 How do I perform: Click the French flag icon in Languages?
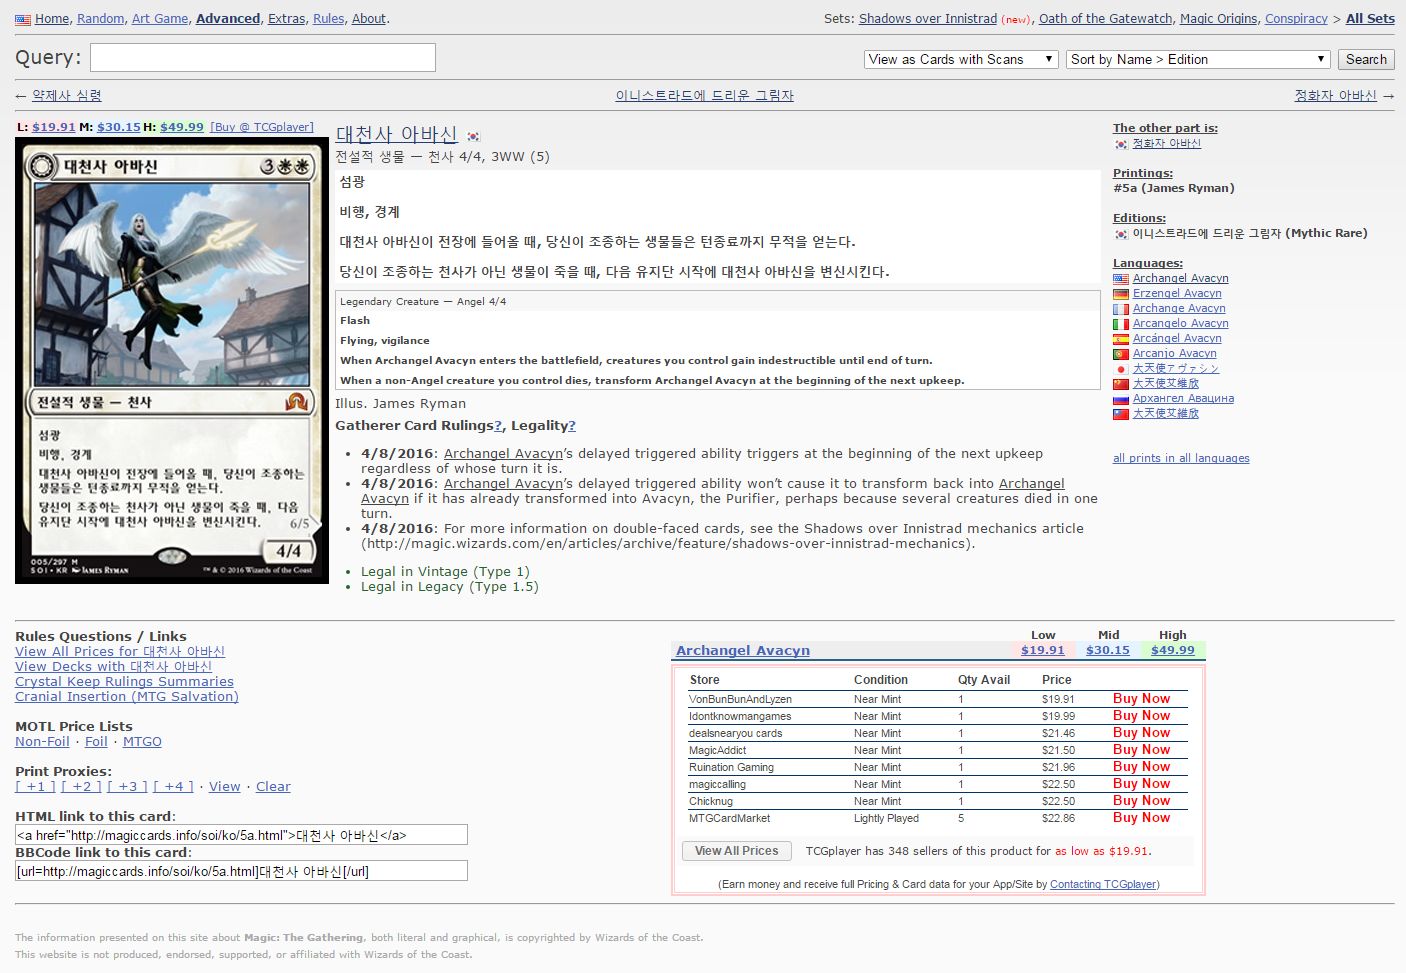pos(1120,309)
